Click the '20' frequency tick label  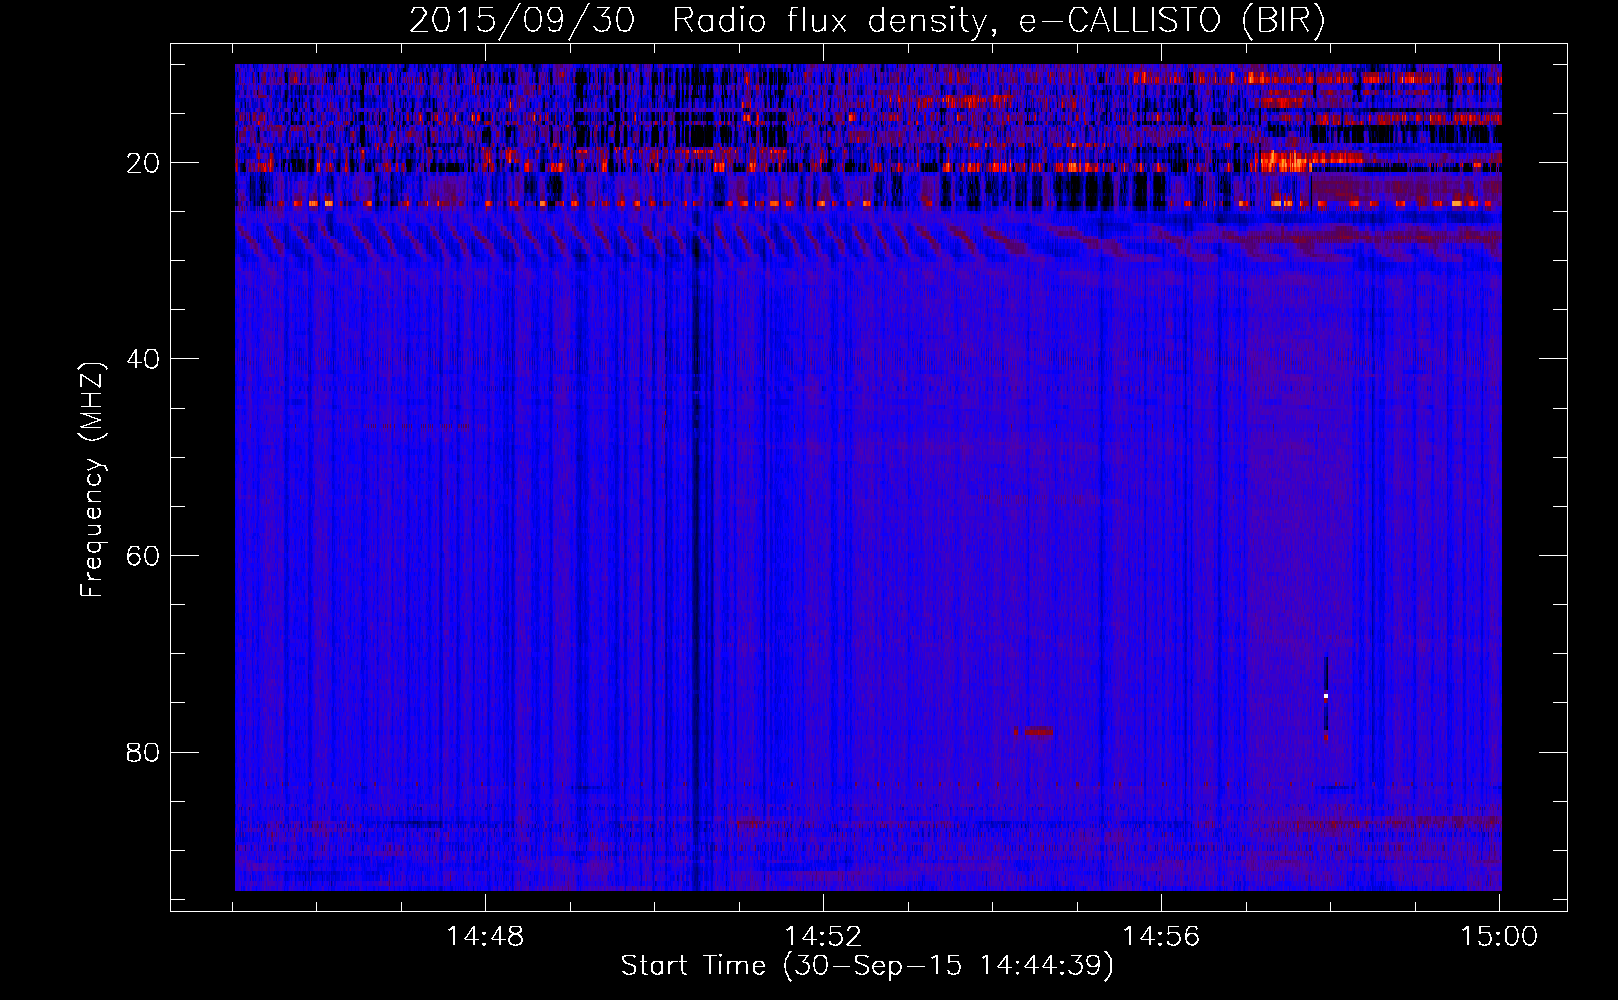coord(144,163)
